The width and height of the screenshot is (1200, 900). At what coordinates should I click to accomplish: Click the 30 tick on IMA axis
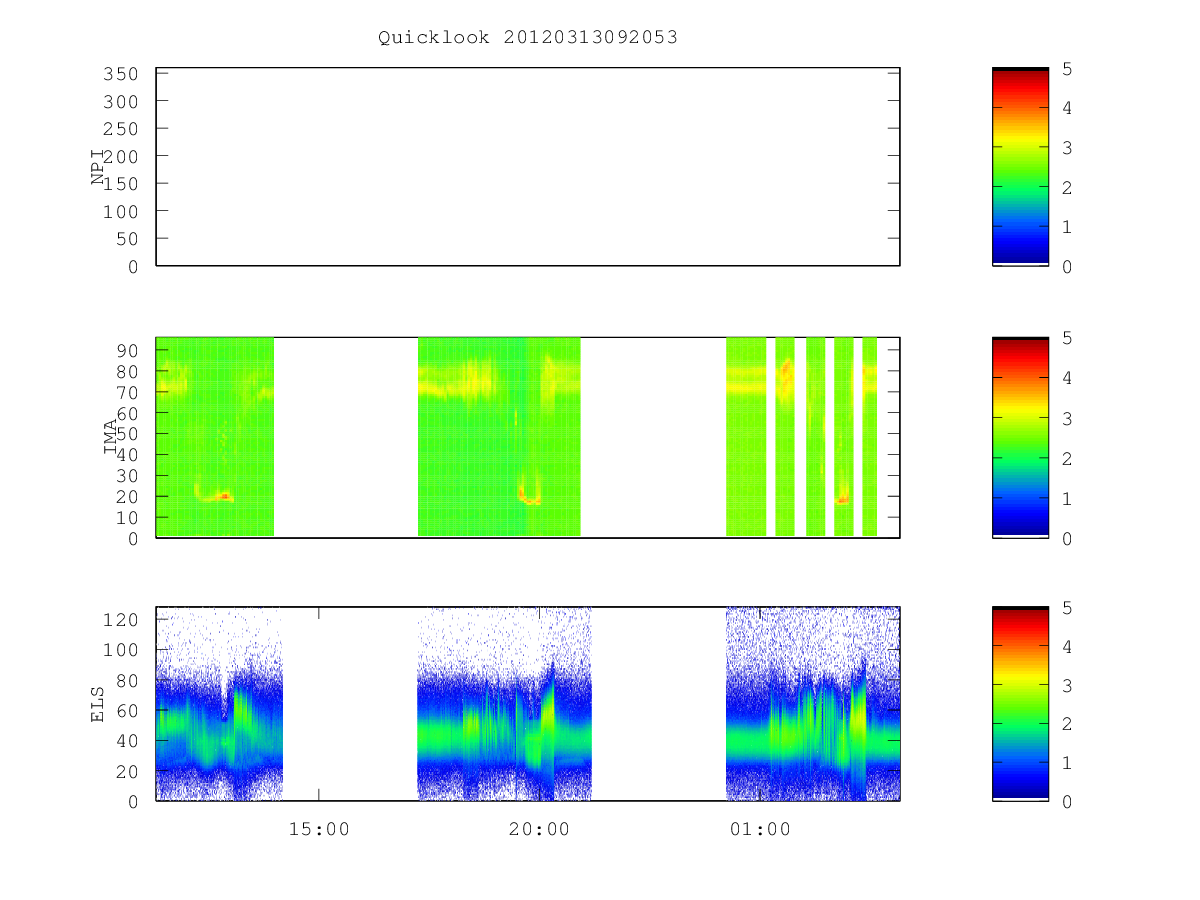(126, 476)
